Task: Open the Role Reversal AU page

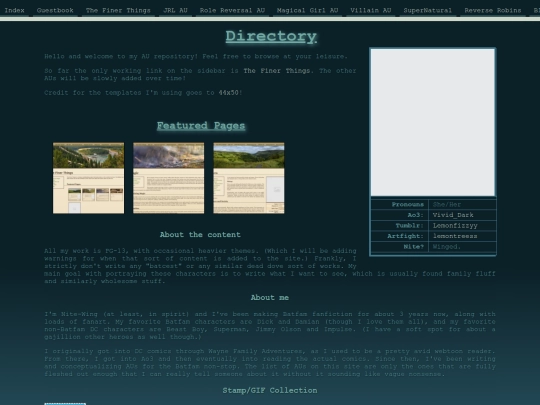Action: click(x=232, y=10)
